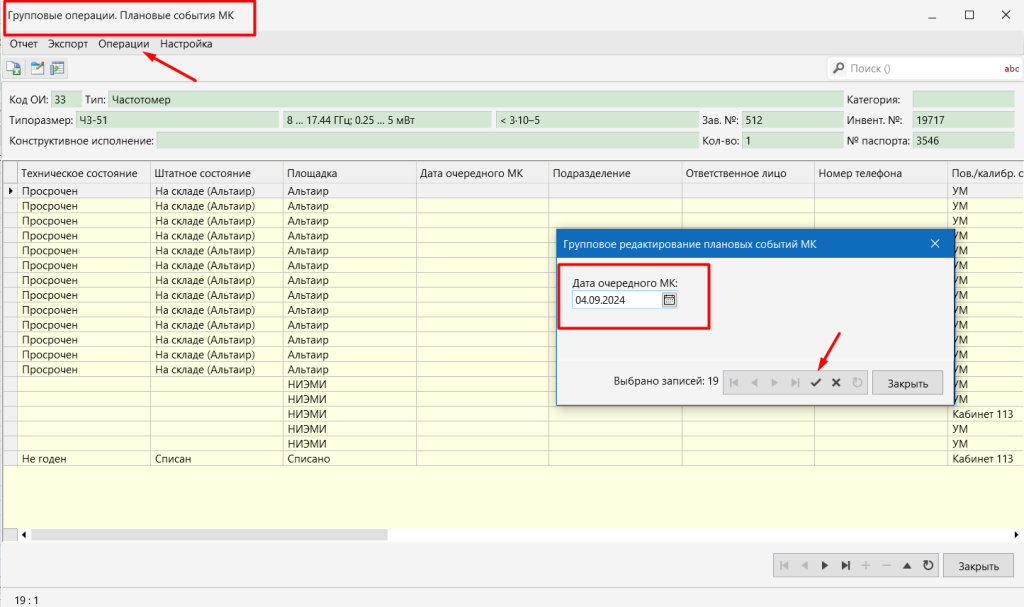Click the measuring range field 8 ... 17.44 ГГц
This screenshot has width=1024, height=607.
click(x=387, y=120)
